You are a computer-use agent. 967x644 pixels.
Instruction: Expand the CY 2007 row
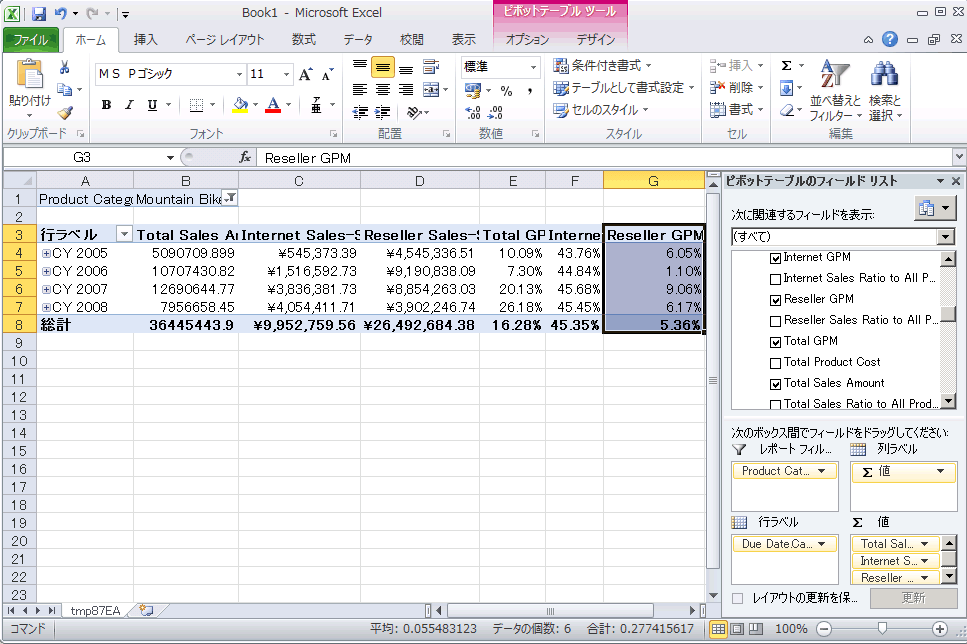click(46, 289)
